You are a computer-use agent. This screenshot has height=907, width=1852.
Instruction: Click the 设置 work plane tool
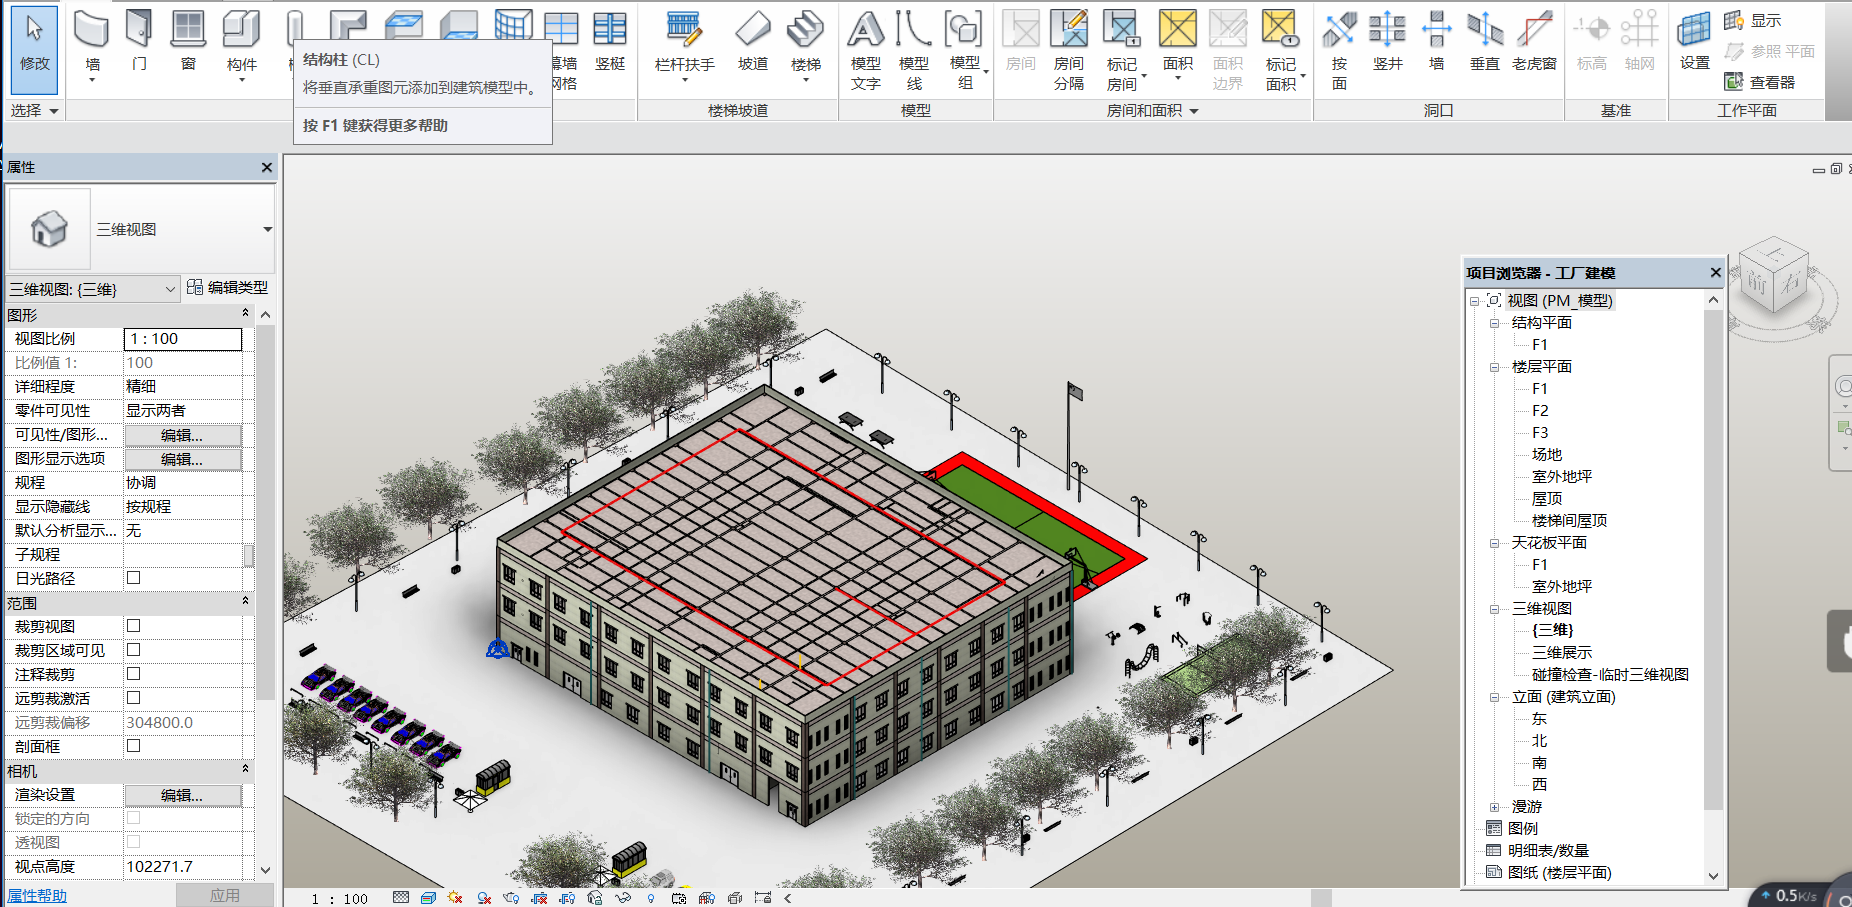(x=1695, y=43)
